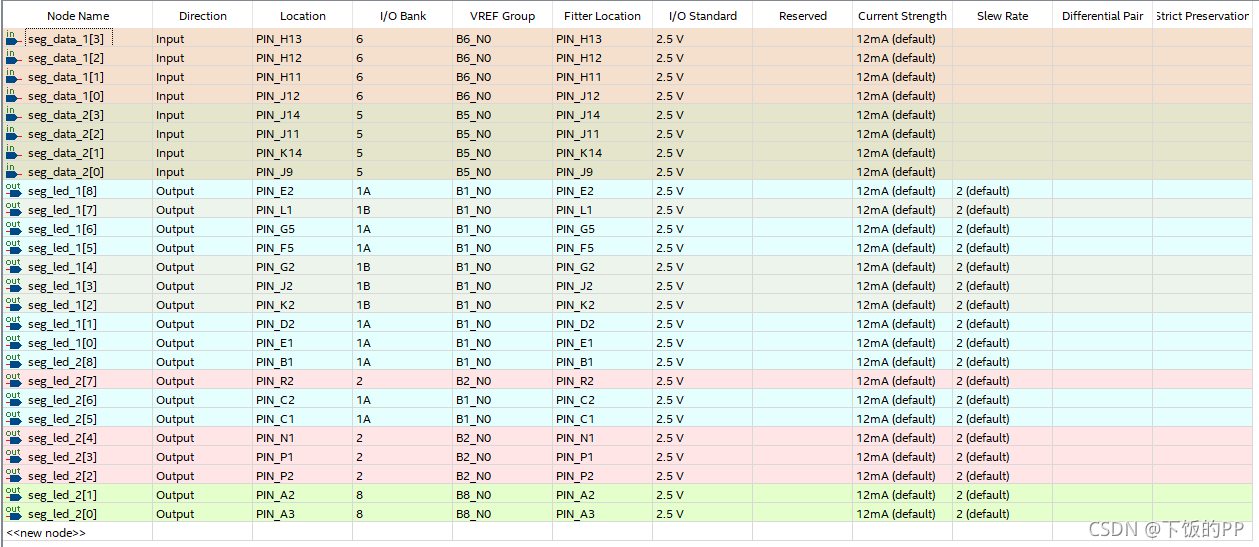Viewport: 1259px width, 547px height.
Task: Select location cell PIN_J12 for seg_data_1[0]
Action: (x=302, y=95)
